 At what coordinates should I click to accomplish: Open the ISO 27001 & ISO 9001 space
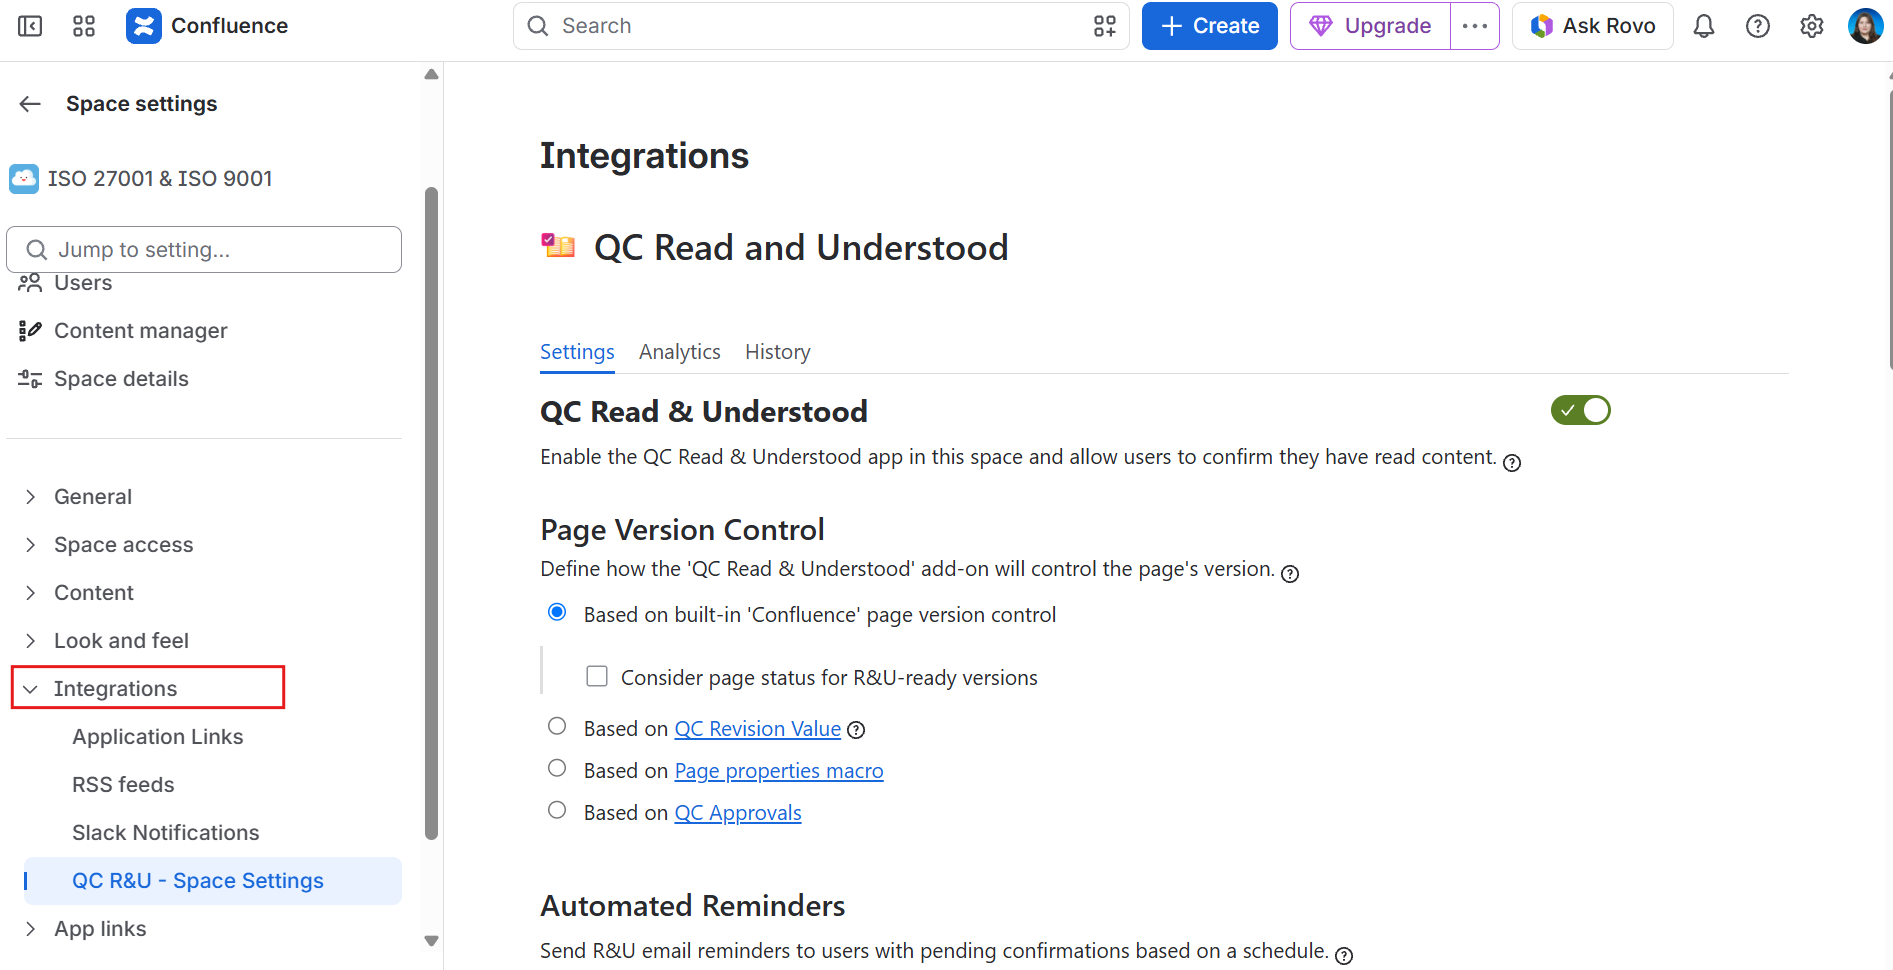coord(160,179)
